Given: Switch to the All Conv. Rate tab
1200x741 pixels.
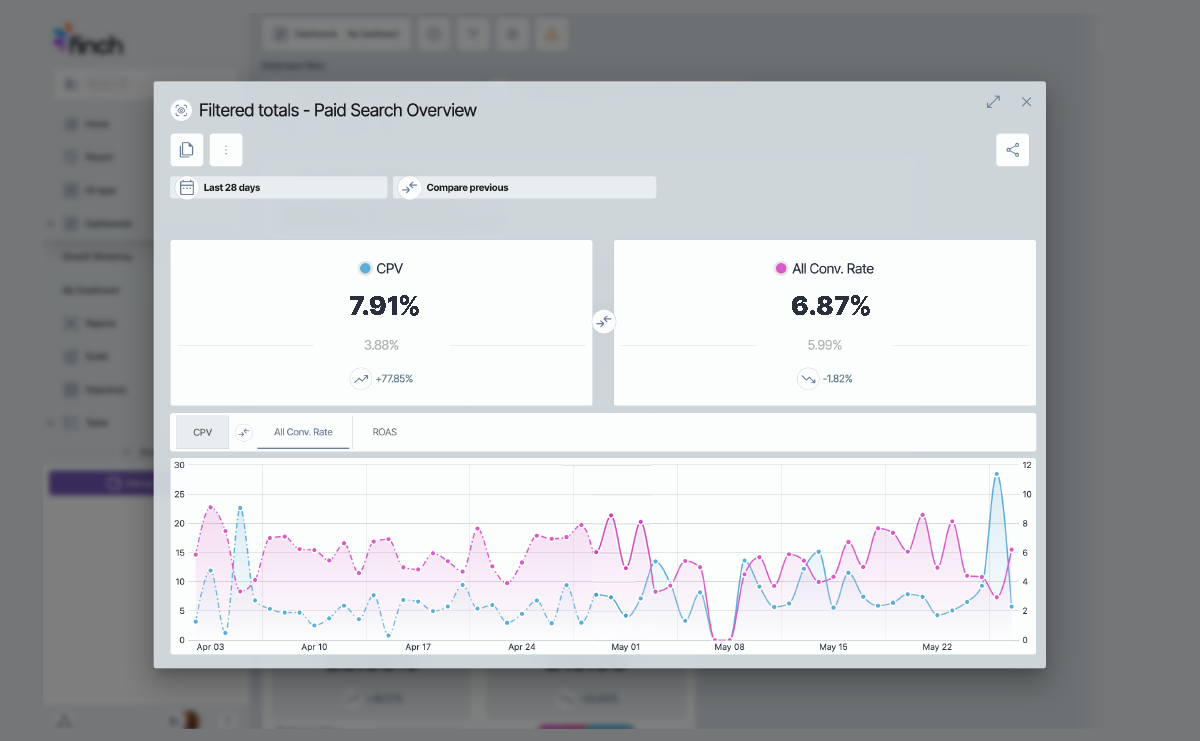Looking at the screenshot, I should [303, 432].
